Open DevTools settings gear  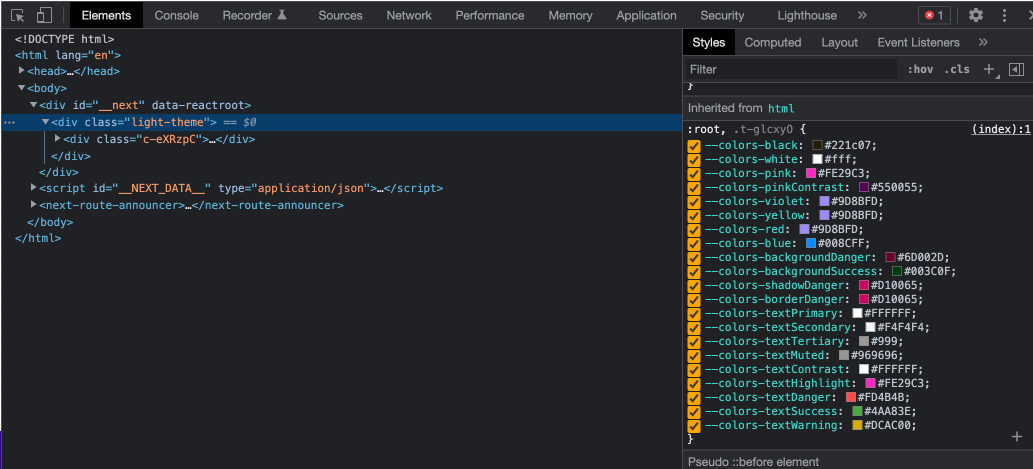pos(976,15)
